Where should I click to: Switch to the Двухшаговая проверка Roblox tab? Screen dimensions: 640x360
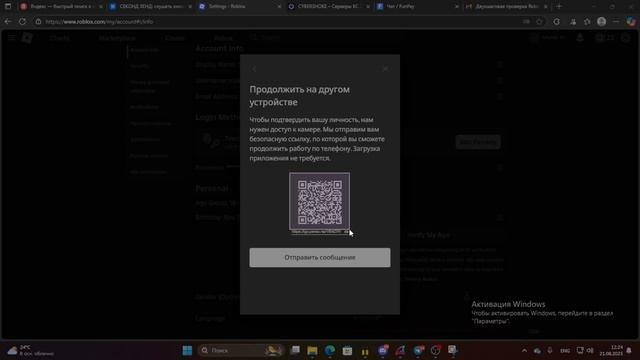506,7
